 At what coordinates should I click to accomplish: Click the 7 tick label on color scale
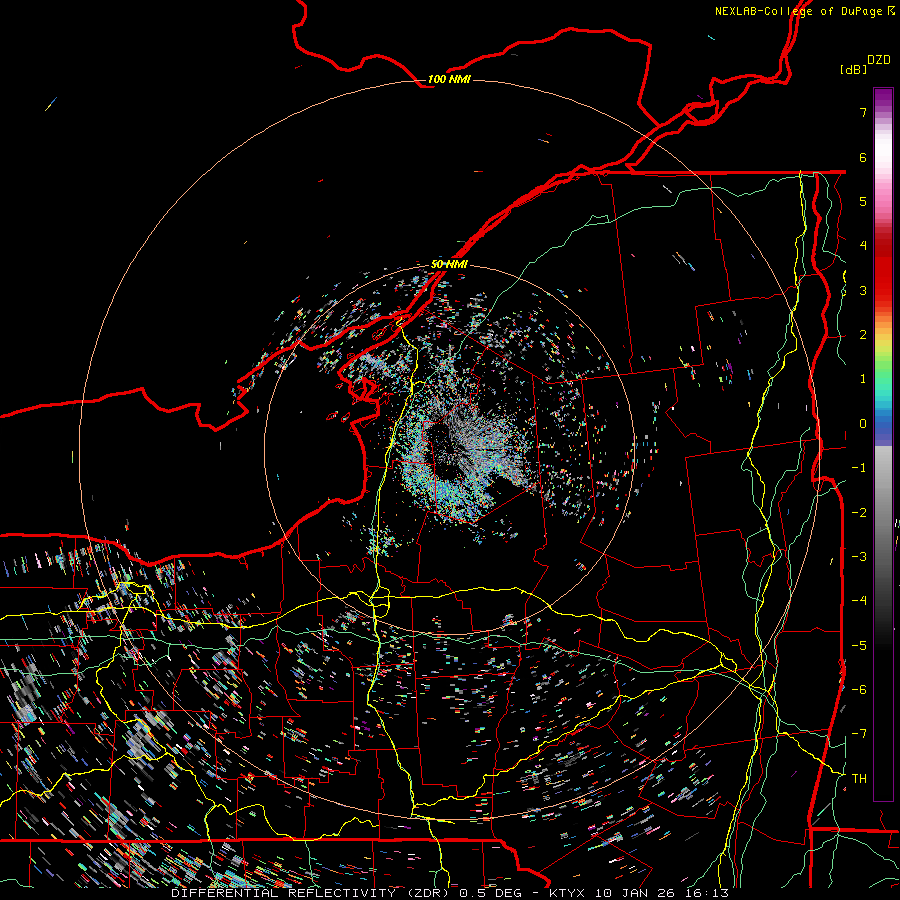coord(863,112)
